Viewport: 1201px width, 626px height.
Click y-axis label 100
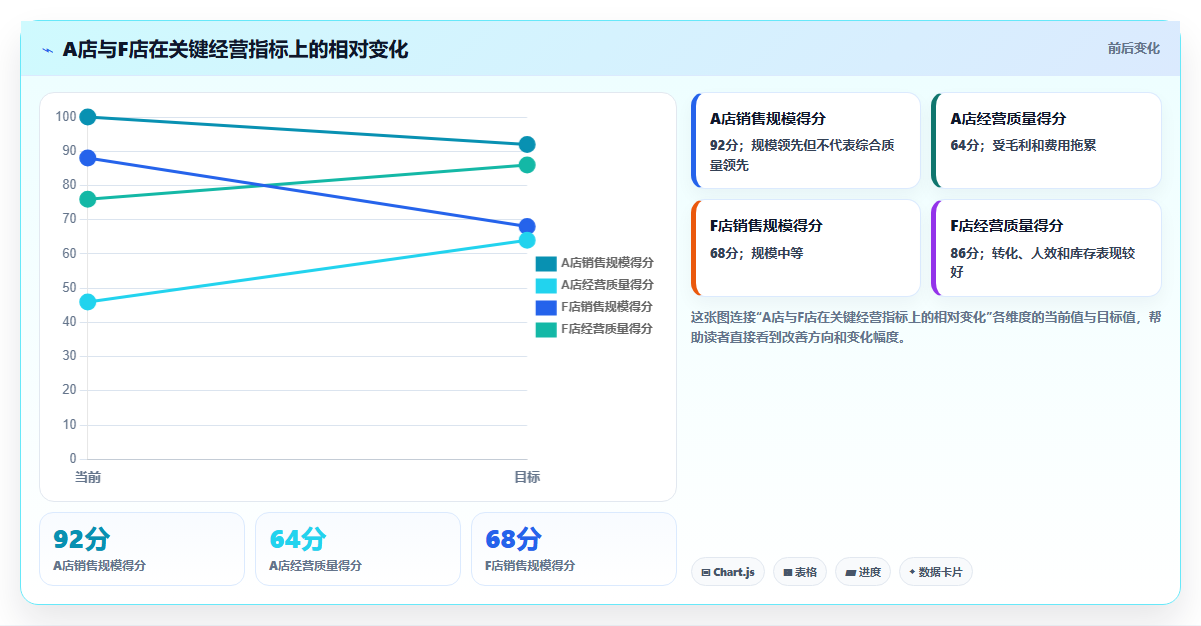point(66,117)
